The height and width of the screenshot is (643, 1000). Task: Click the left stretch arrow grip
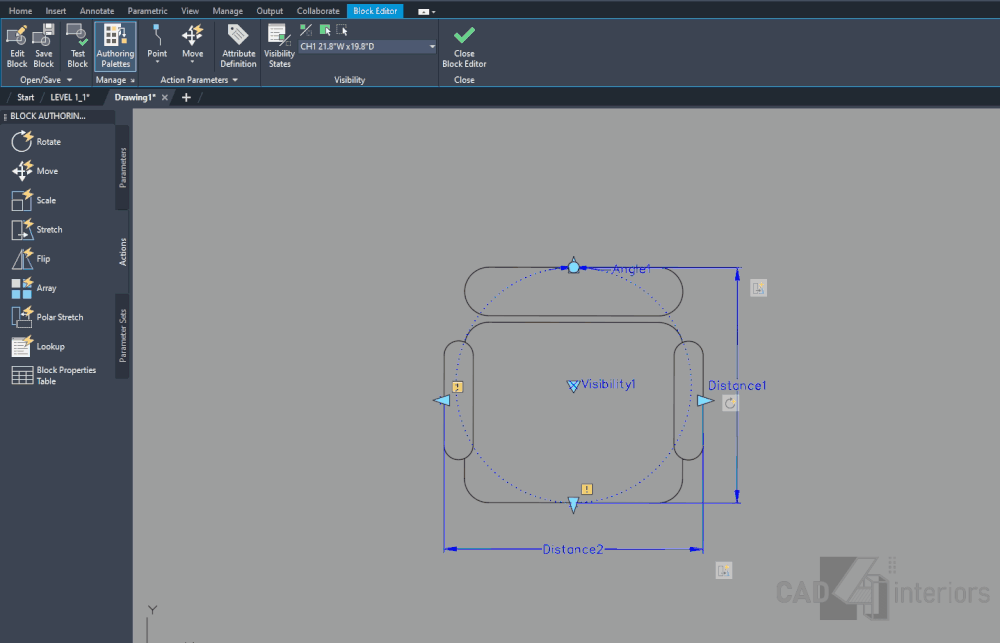click(441, 400)
